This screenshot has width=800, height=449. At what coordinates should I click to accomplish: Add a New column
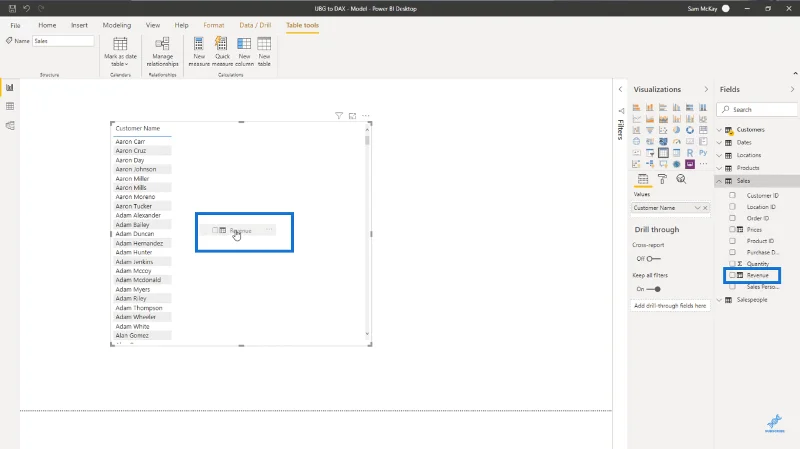(x=244, y=52)
